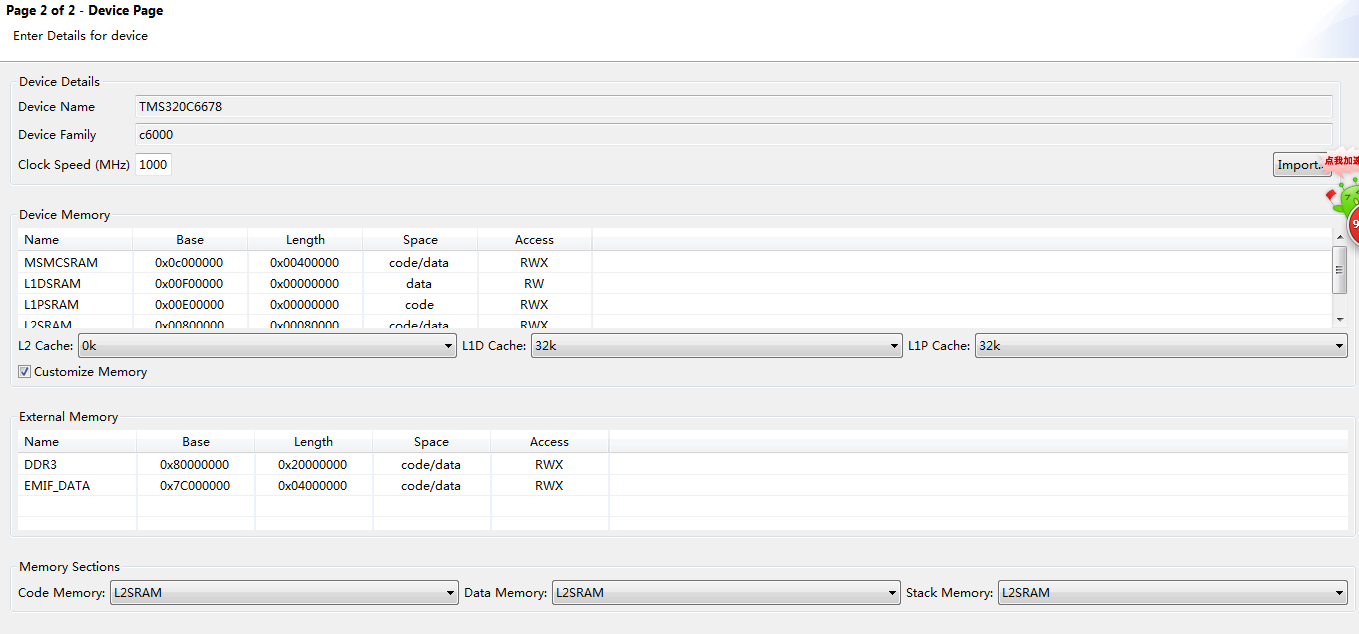Select the MSMCSRAM memory row
This screenshot has width=1359, height=634.
pyautogui.click(x=675, y=263)
